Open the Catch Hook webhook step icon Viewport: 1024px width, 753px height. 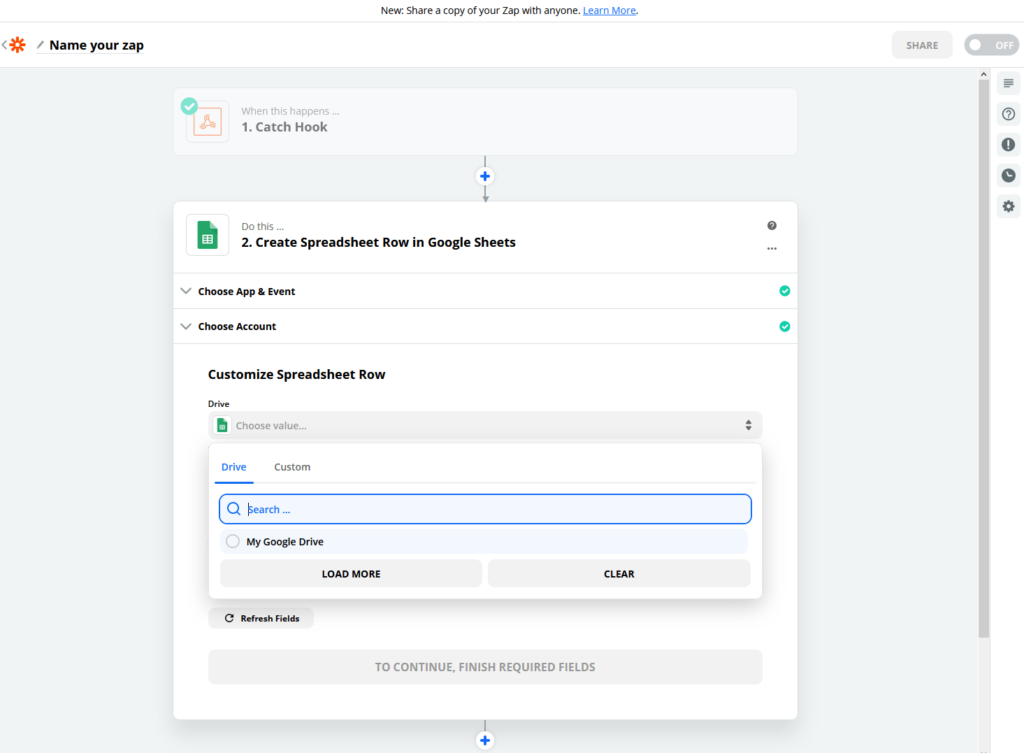208,122
